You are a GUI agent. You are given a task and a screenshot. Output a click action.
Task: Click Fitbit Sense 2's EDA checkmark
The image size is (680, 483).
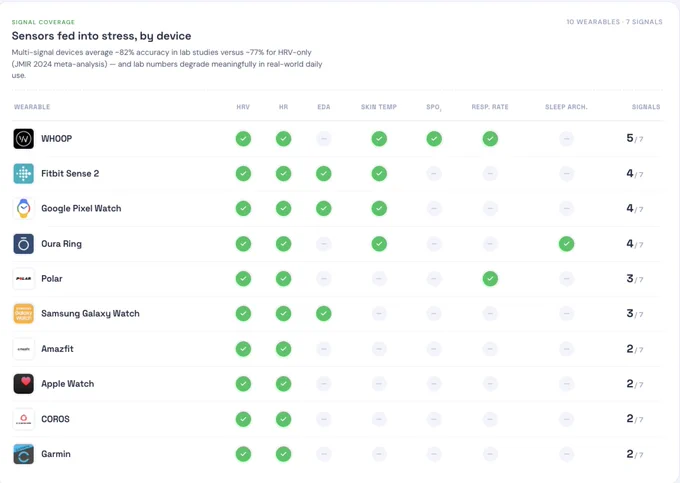point(324,173)
